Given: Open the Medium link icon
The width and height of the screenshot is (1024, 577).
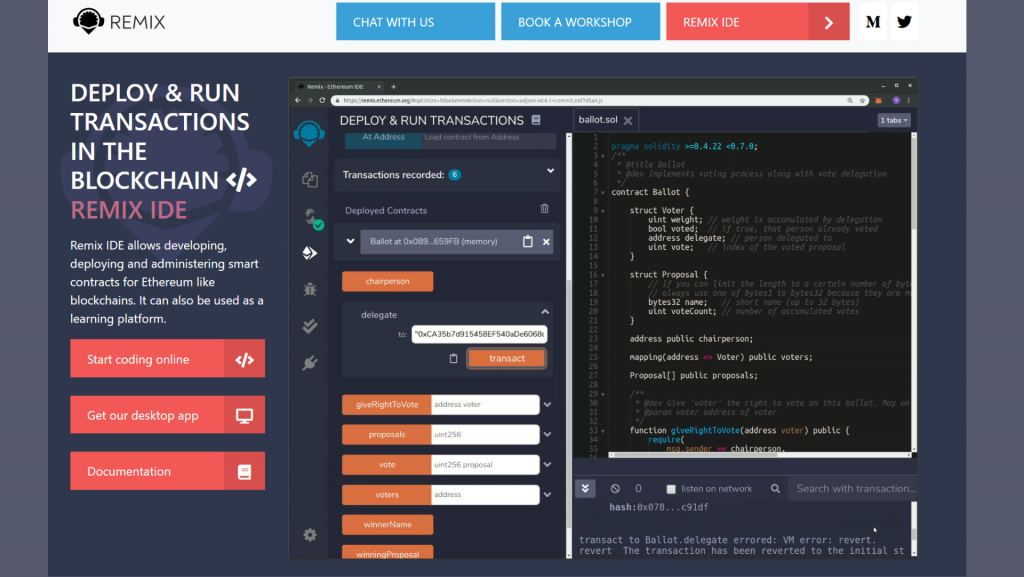Looking at the screenshot, I should coord(872,22).
